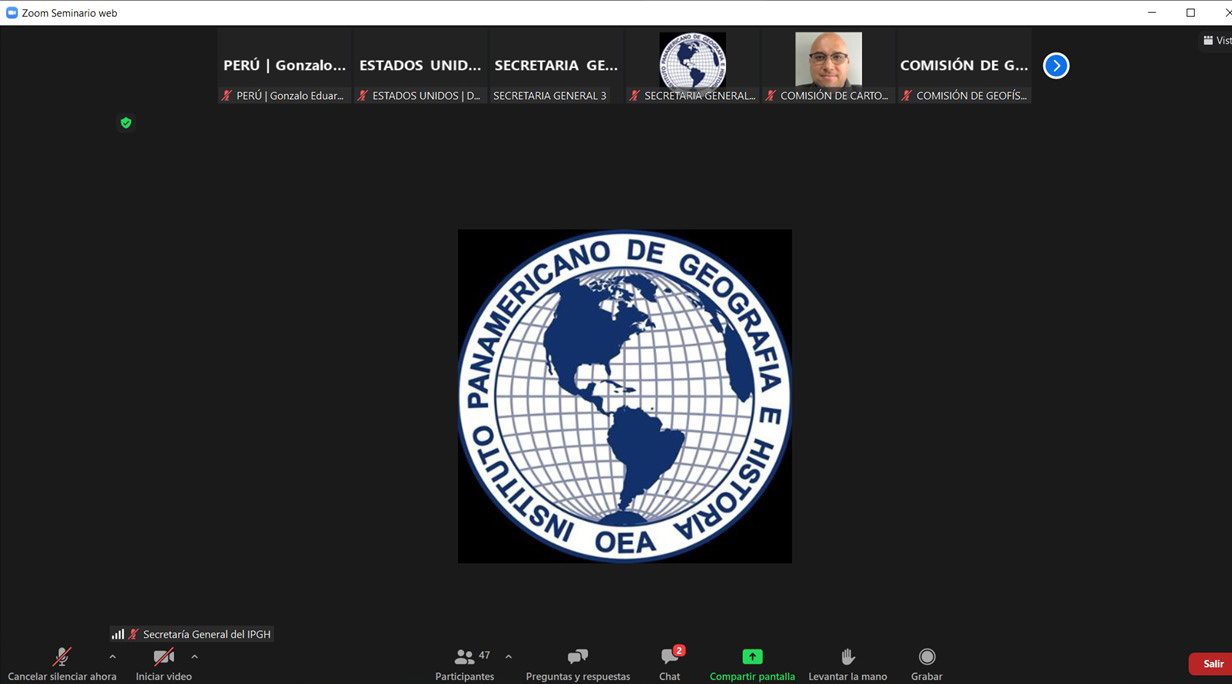The width and height of the screenshot is (1232, 684).
Task: Raise hand with Levantar la mano
Action: click(x=848, y=663)
